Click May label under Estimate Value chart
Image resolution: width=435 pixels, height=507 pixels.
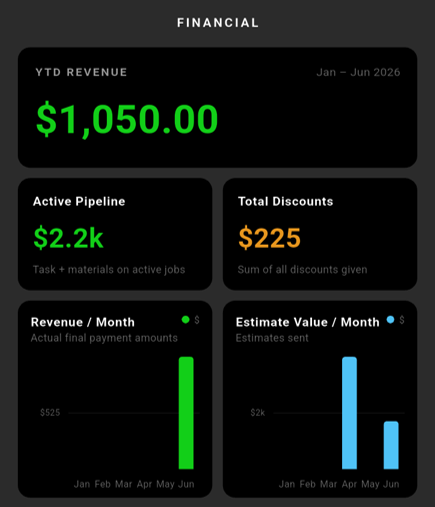[370, 484]
